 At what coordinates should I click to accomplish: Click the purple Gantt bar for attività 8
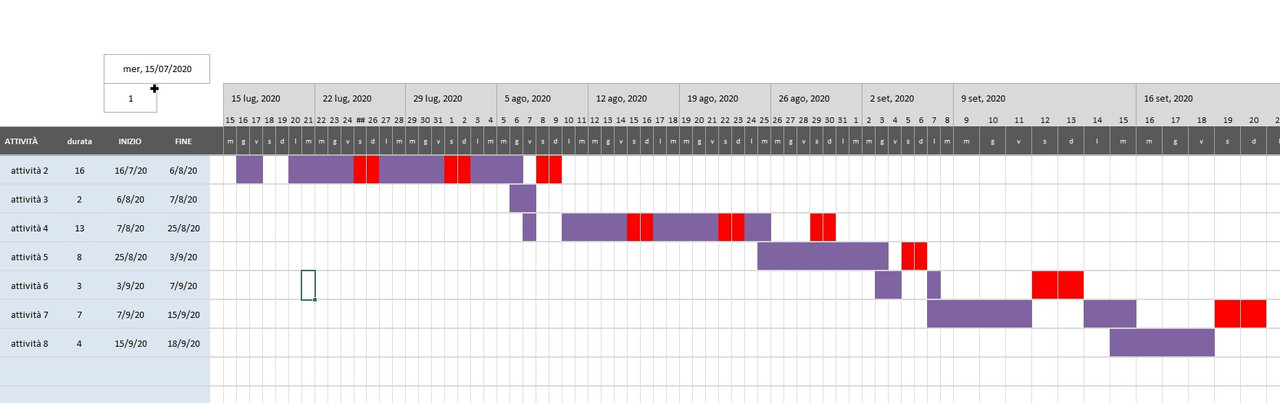1161,343
